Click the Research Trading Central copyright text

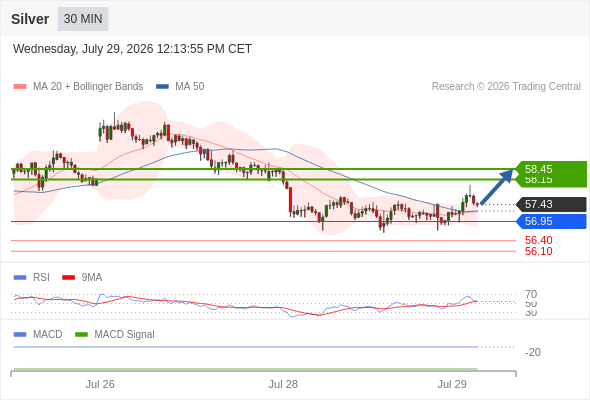[x=506, y=87]
